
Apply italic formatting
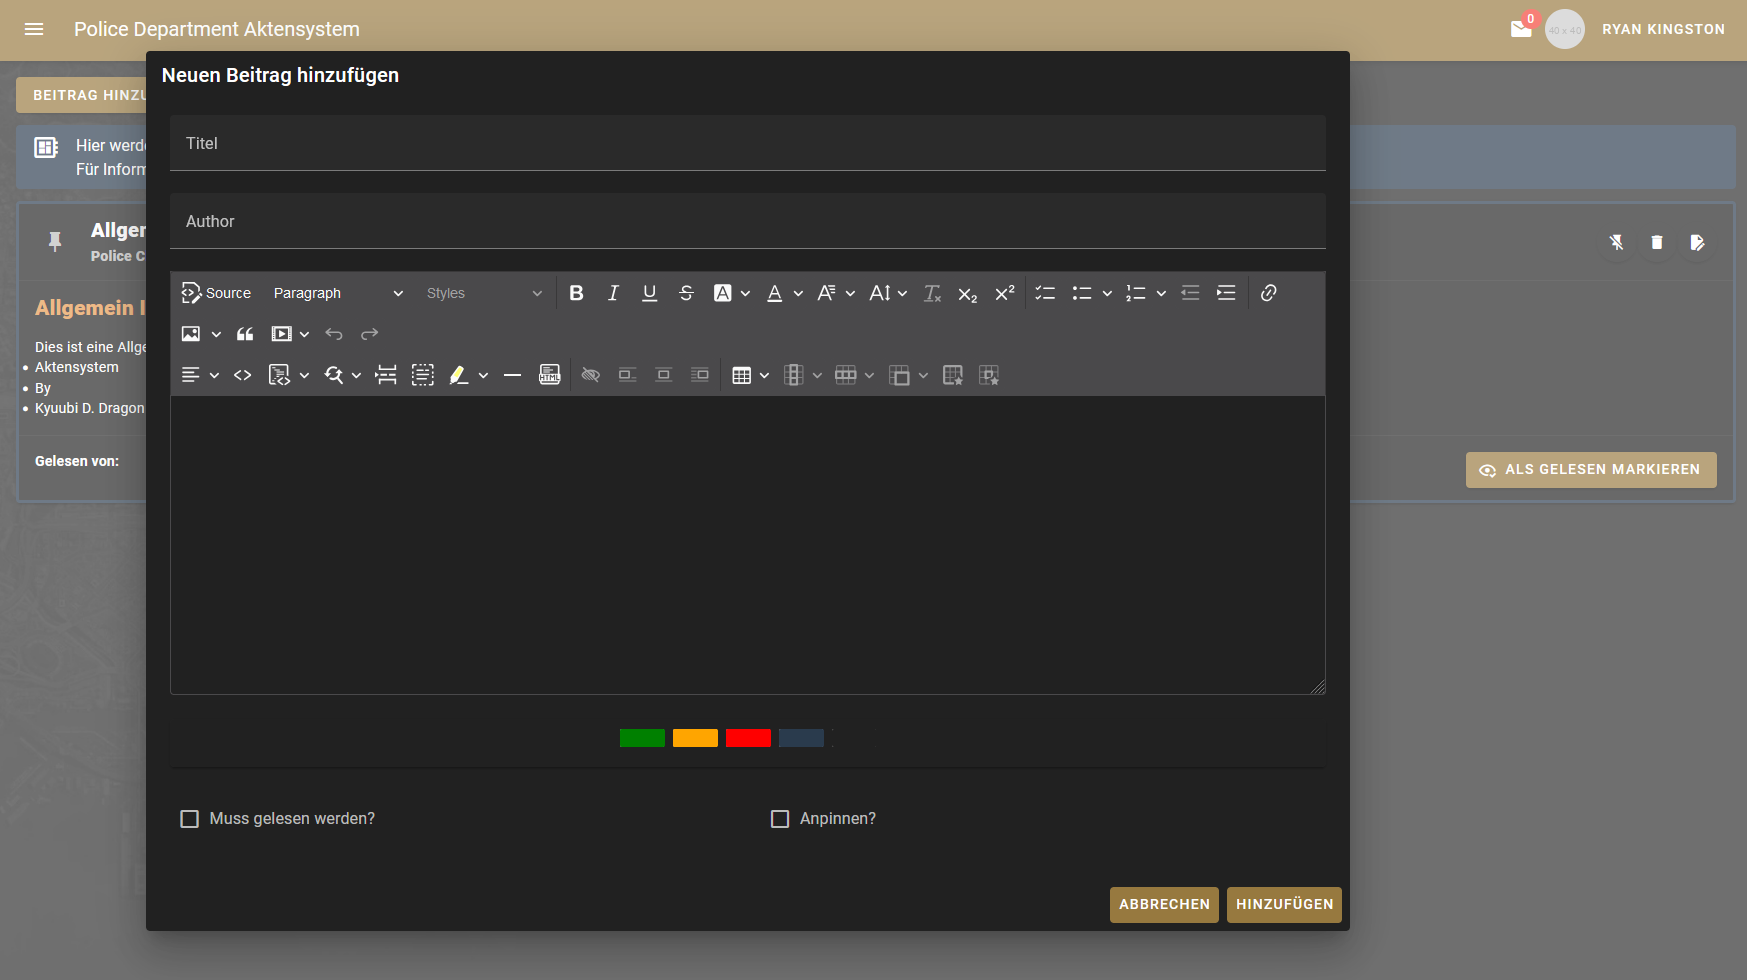613,293
